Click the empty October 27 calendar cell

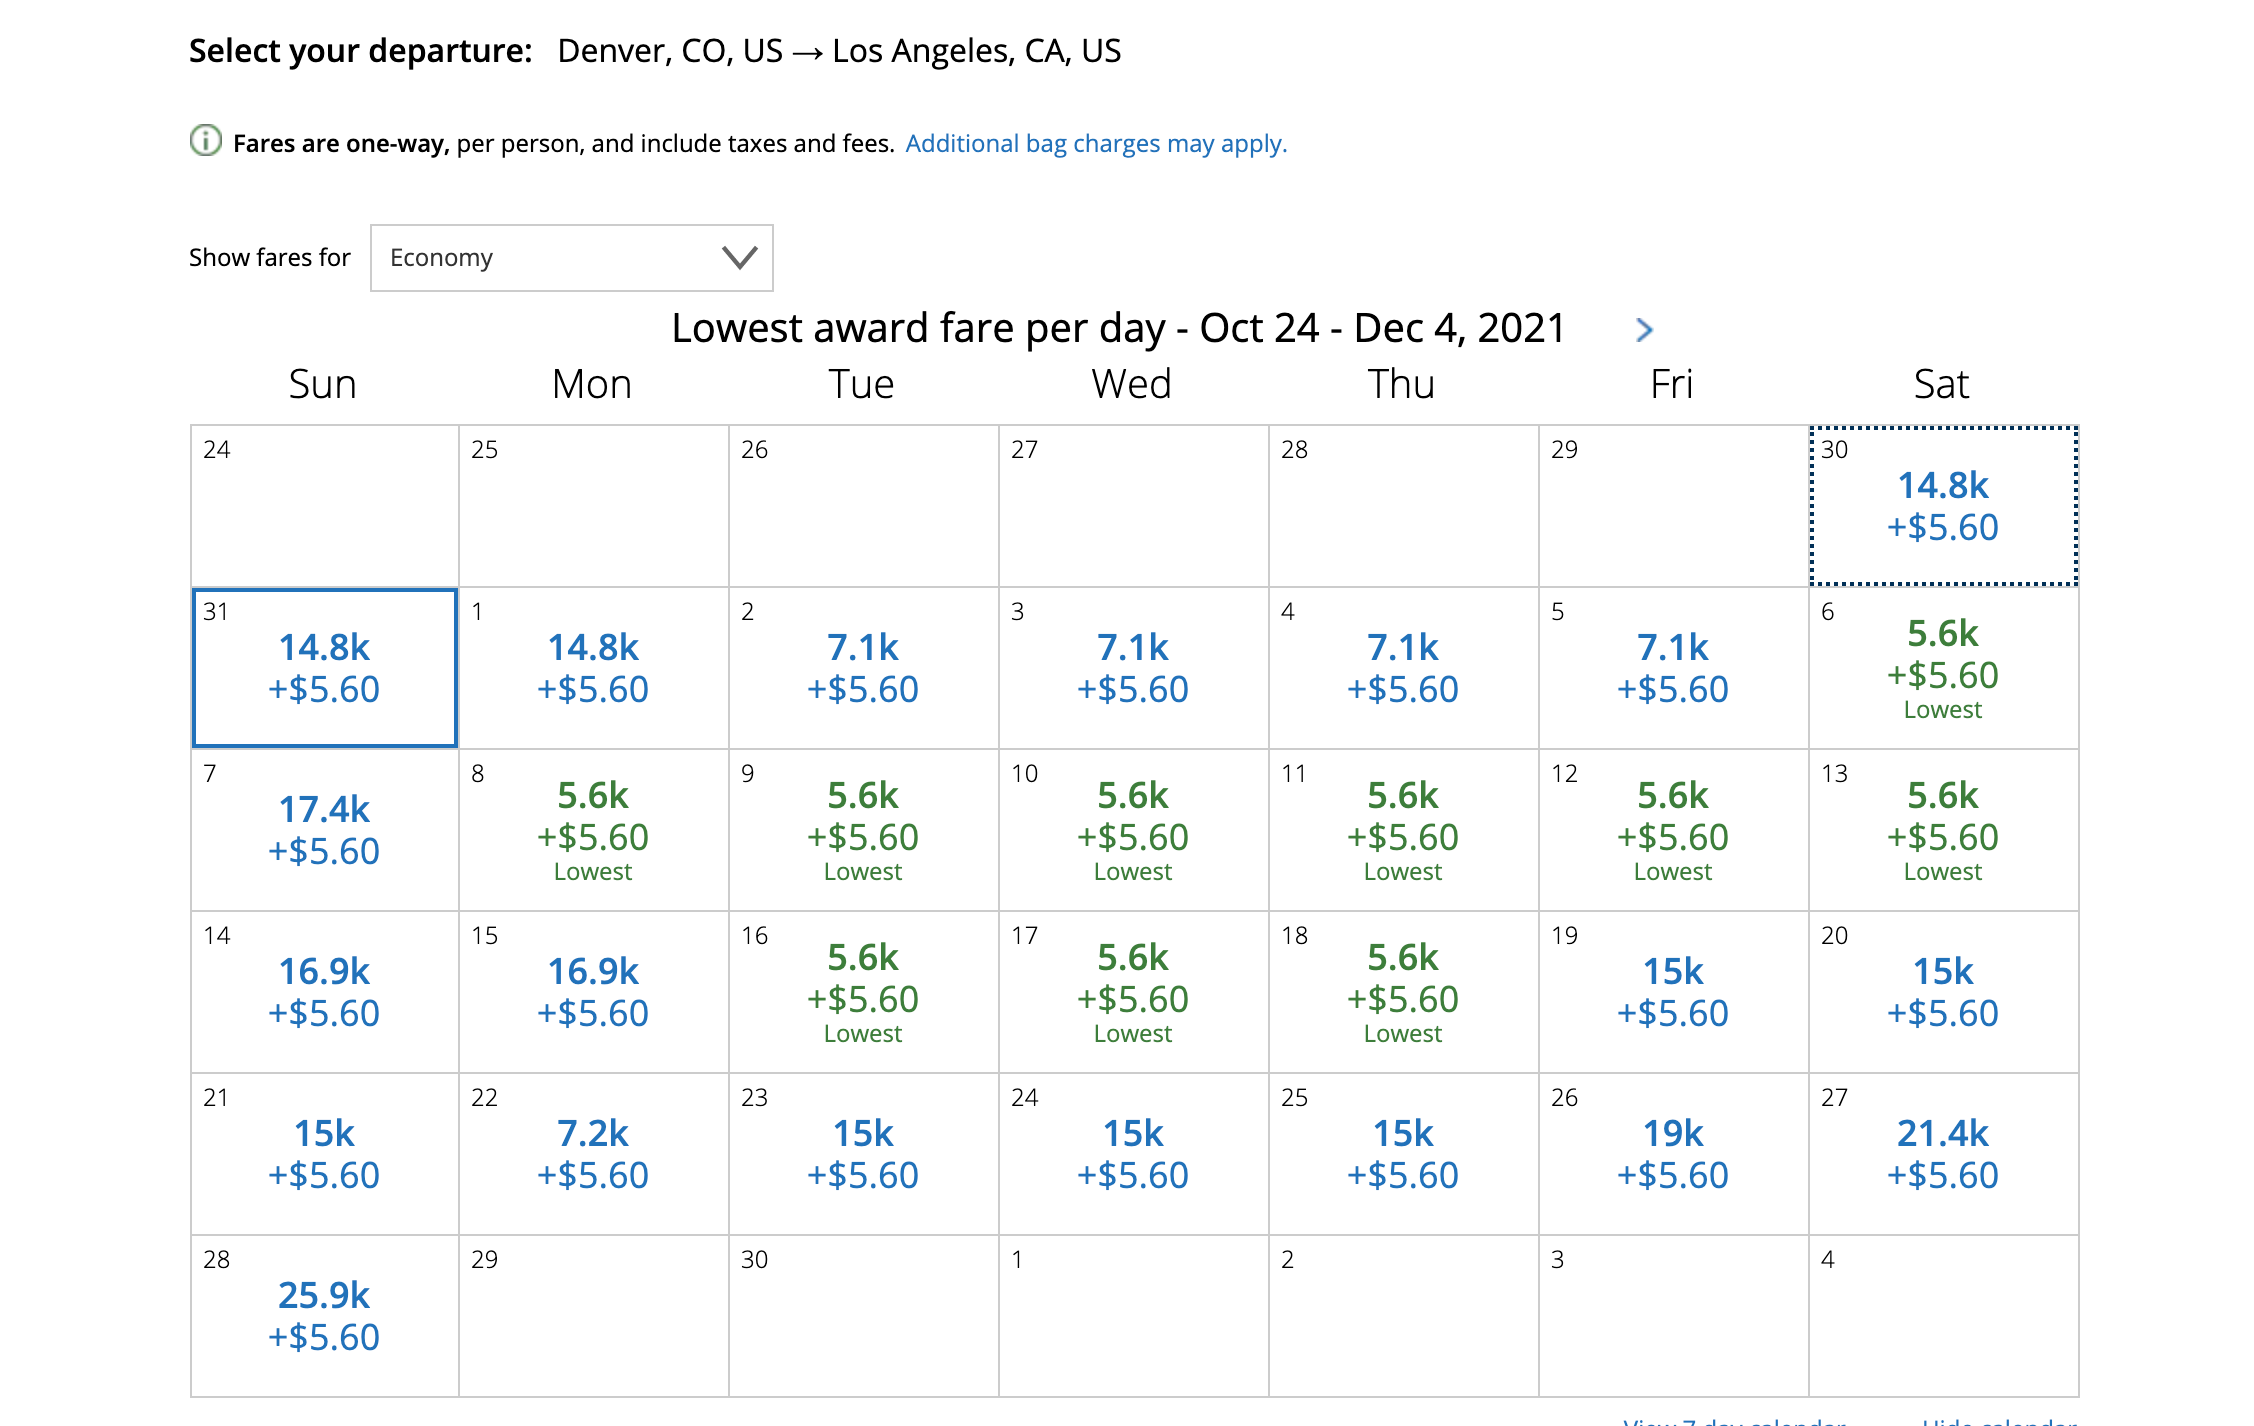[x=1133, y=506]
